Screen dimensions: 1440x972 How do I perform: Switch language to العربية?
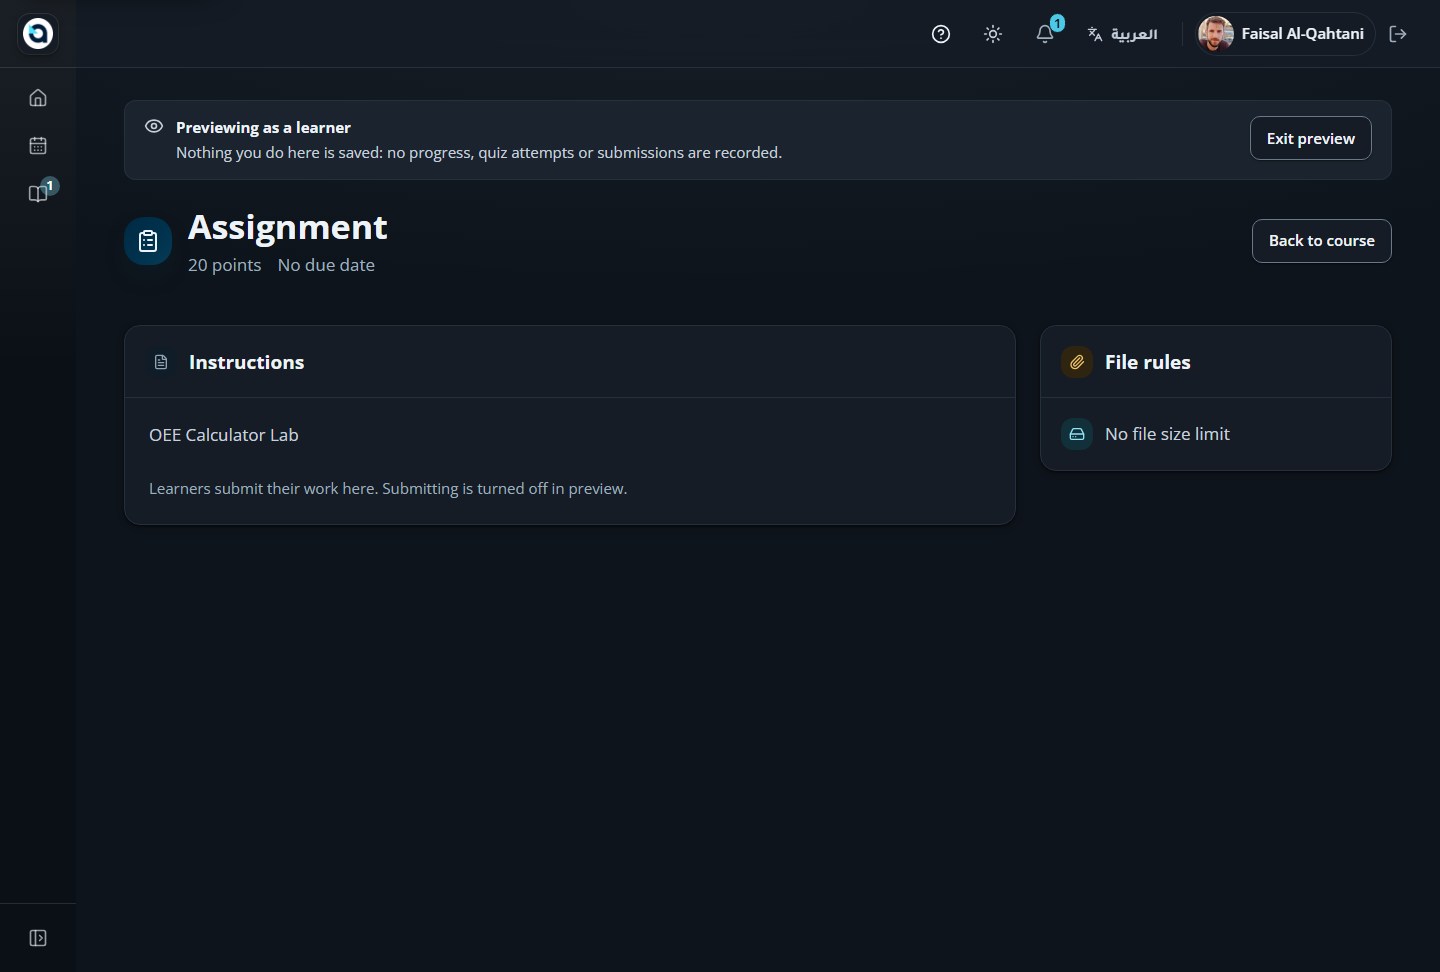[1122, 34]
